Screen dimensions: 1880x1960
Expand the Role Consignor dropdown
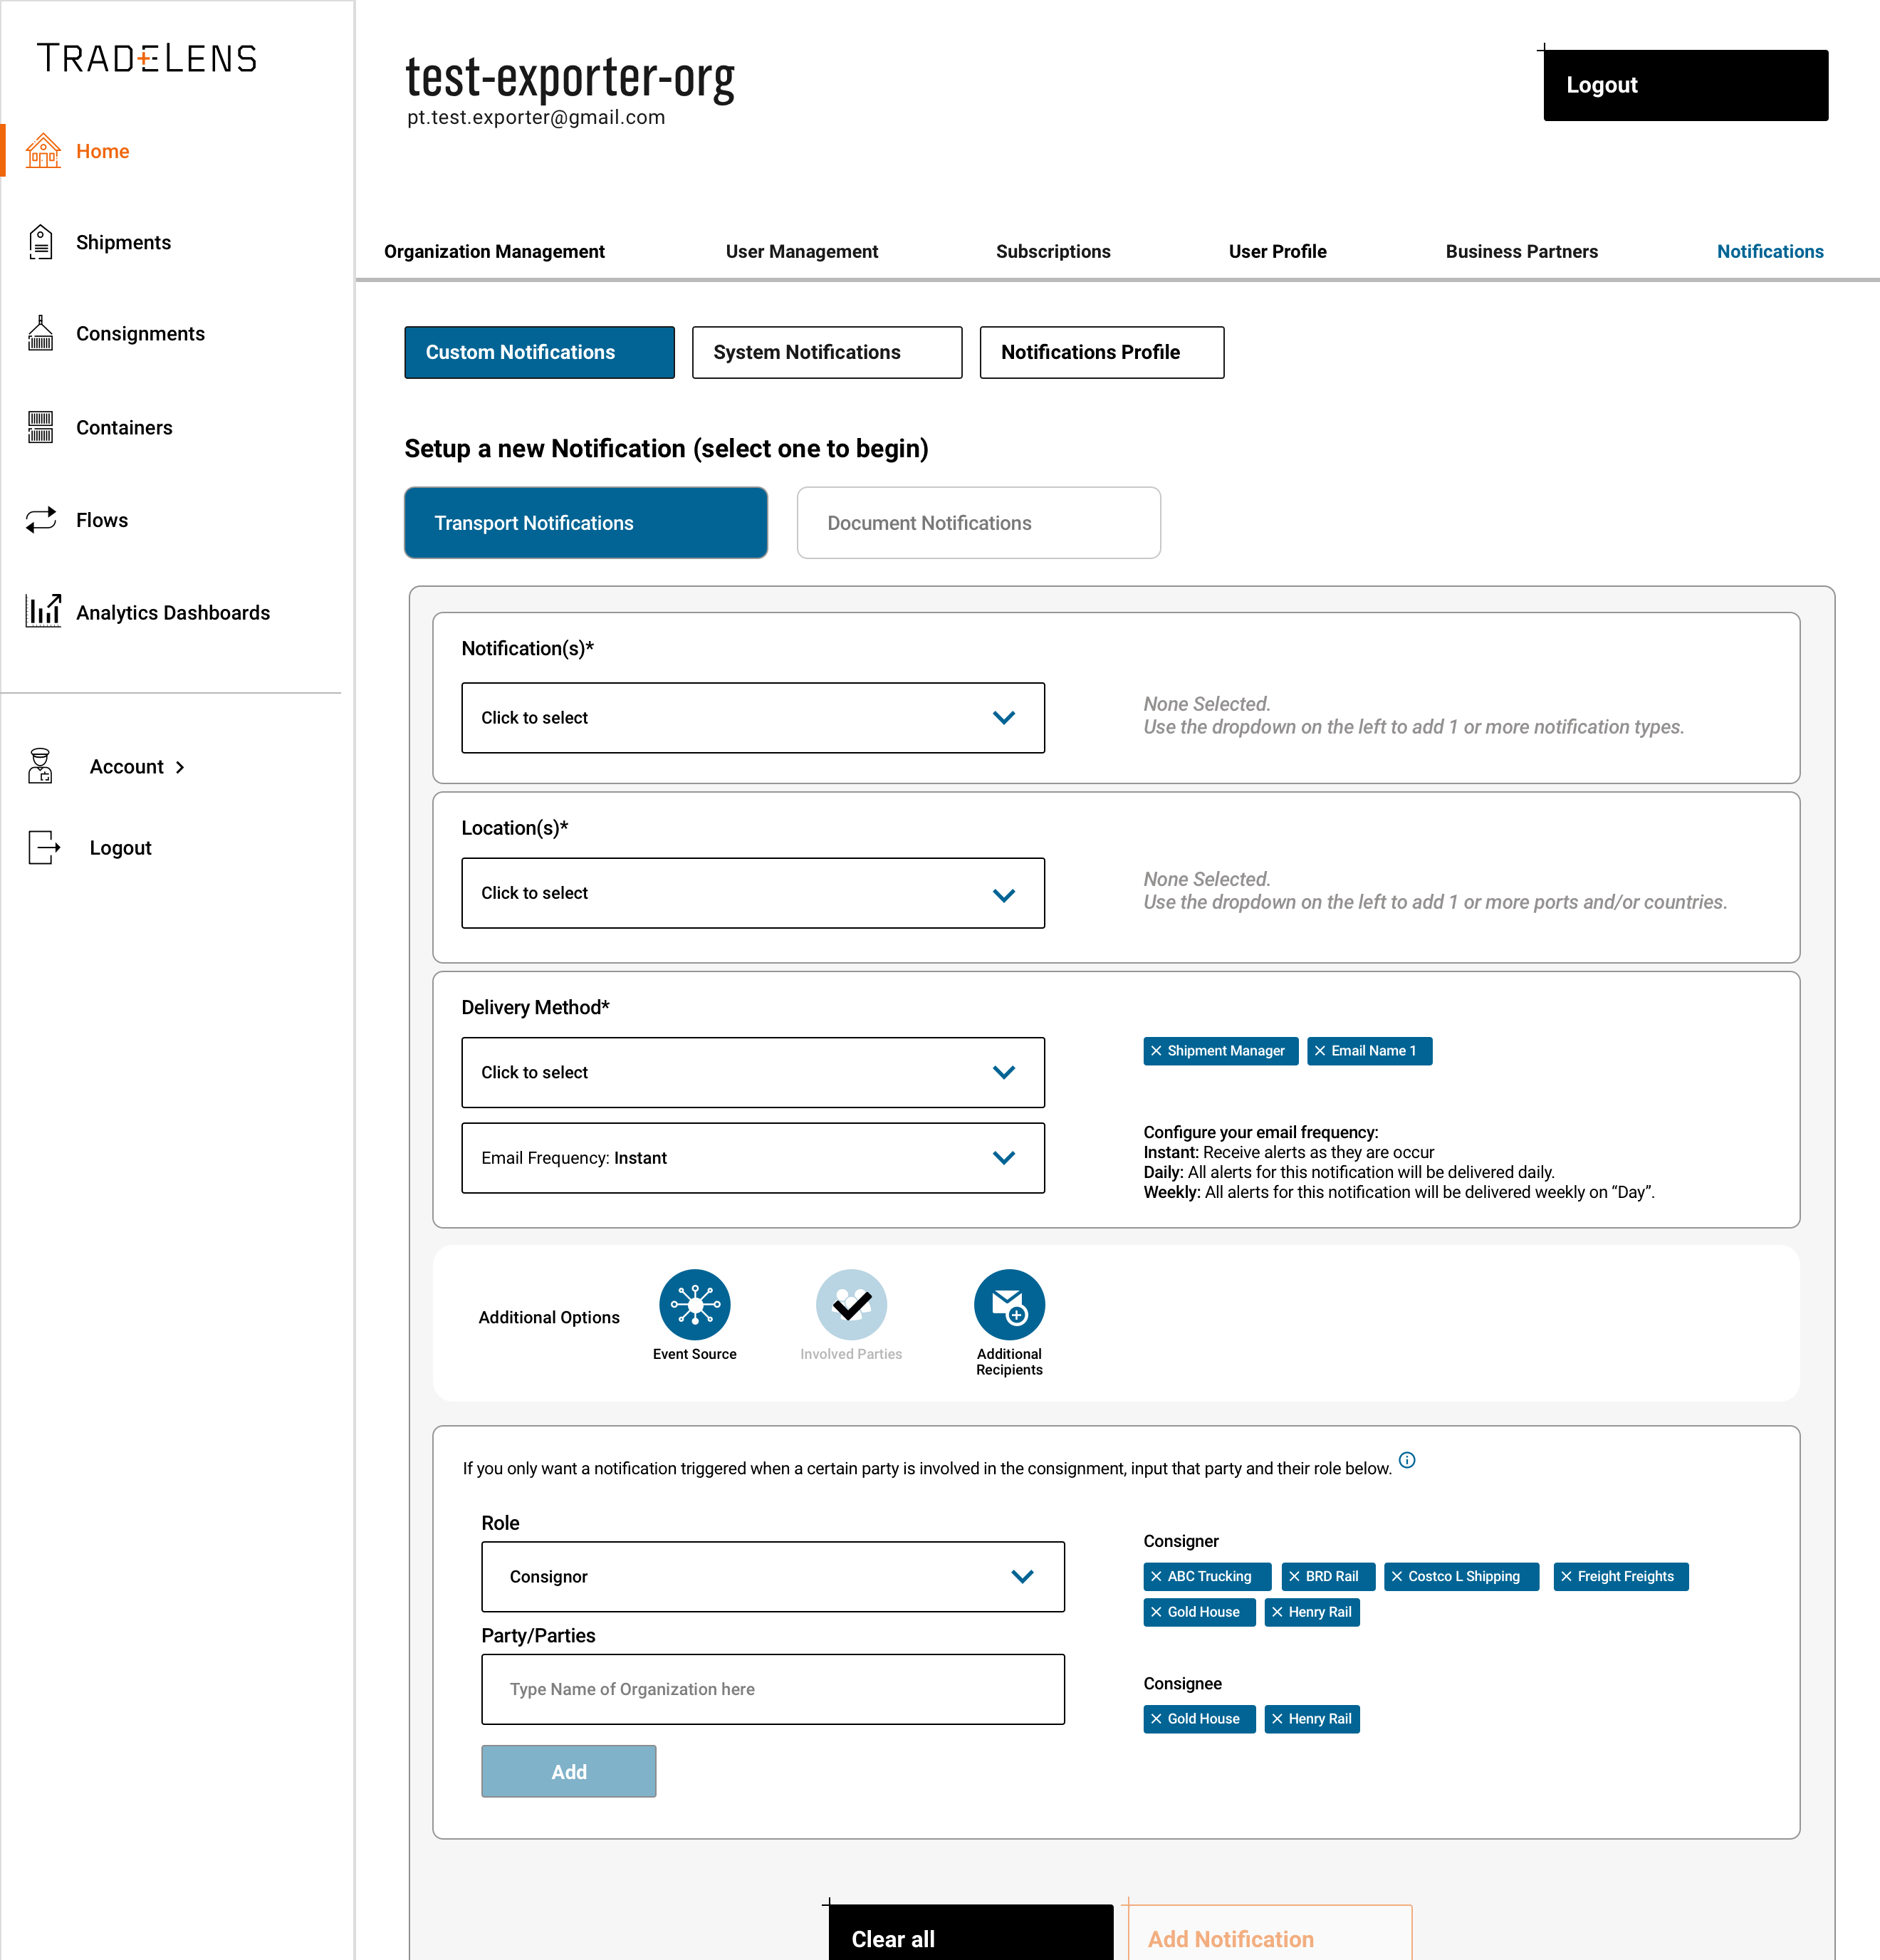click(x=772, y=1577)
